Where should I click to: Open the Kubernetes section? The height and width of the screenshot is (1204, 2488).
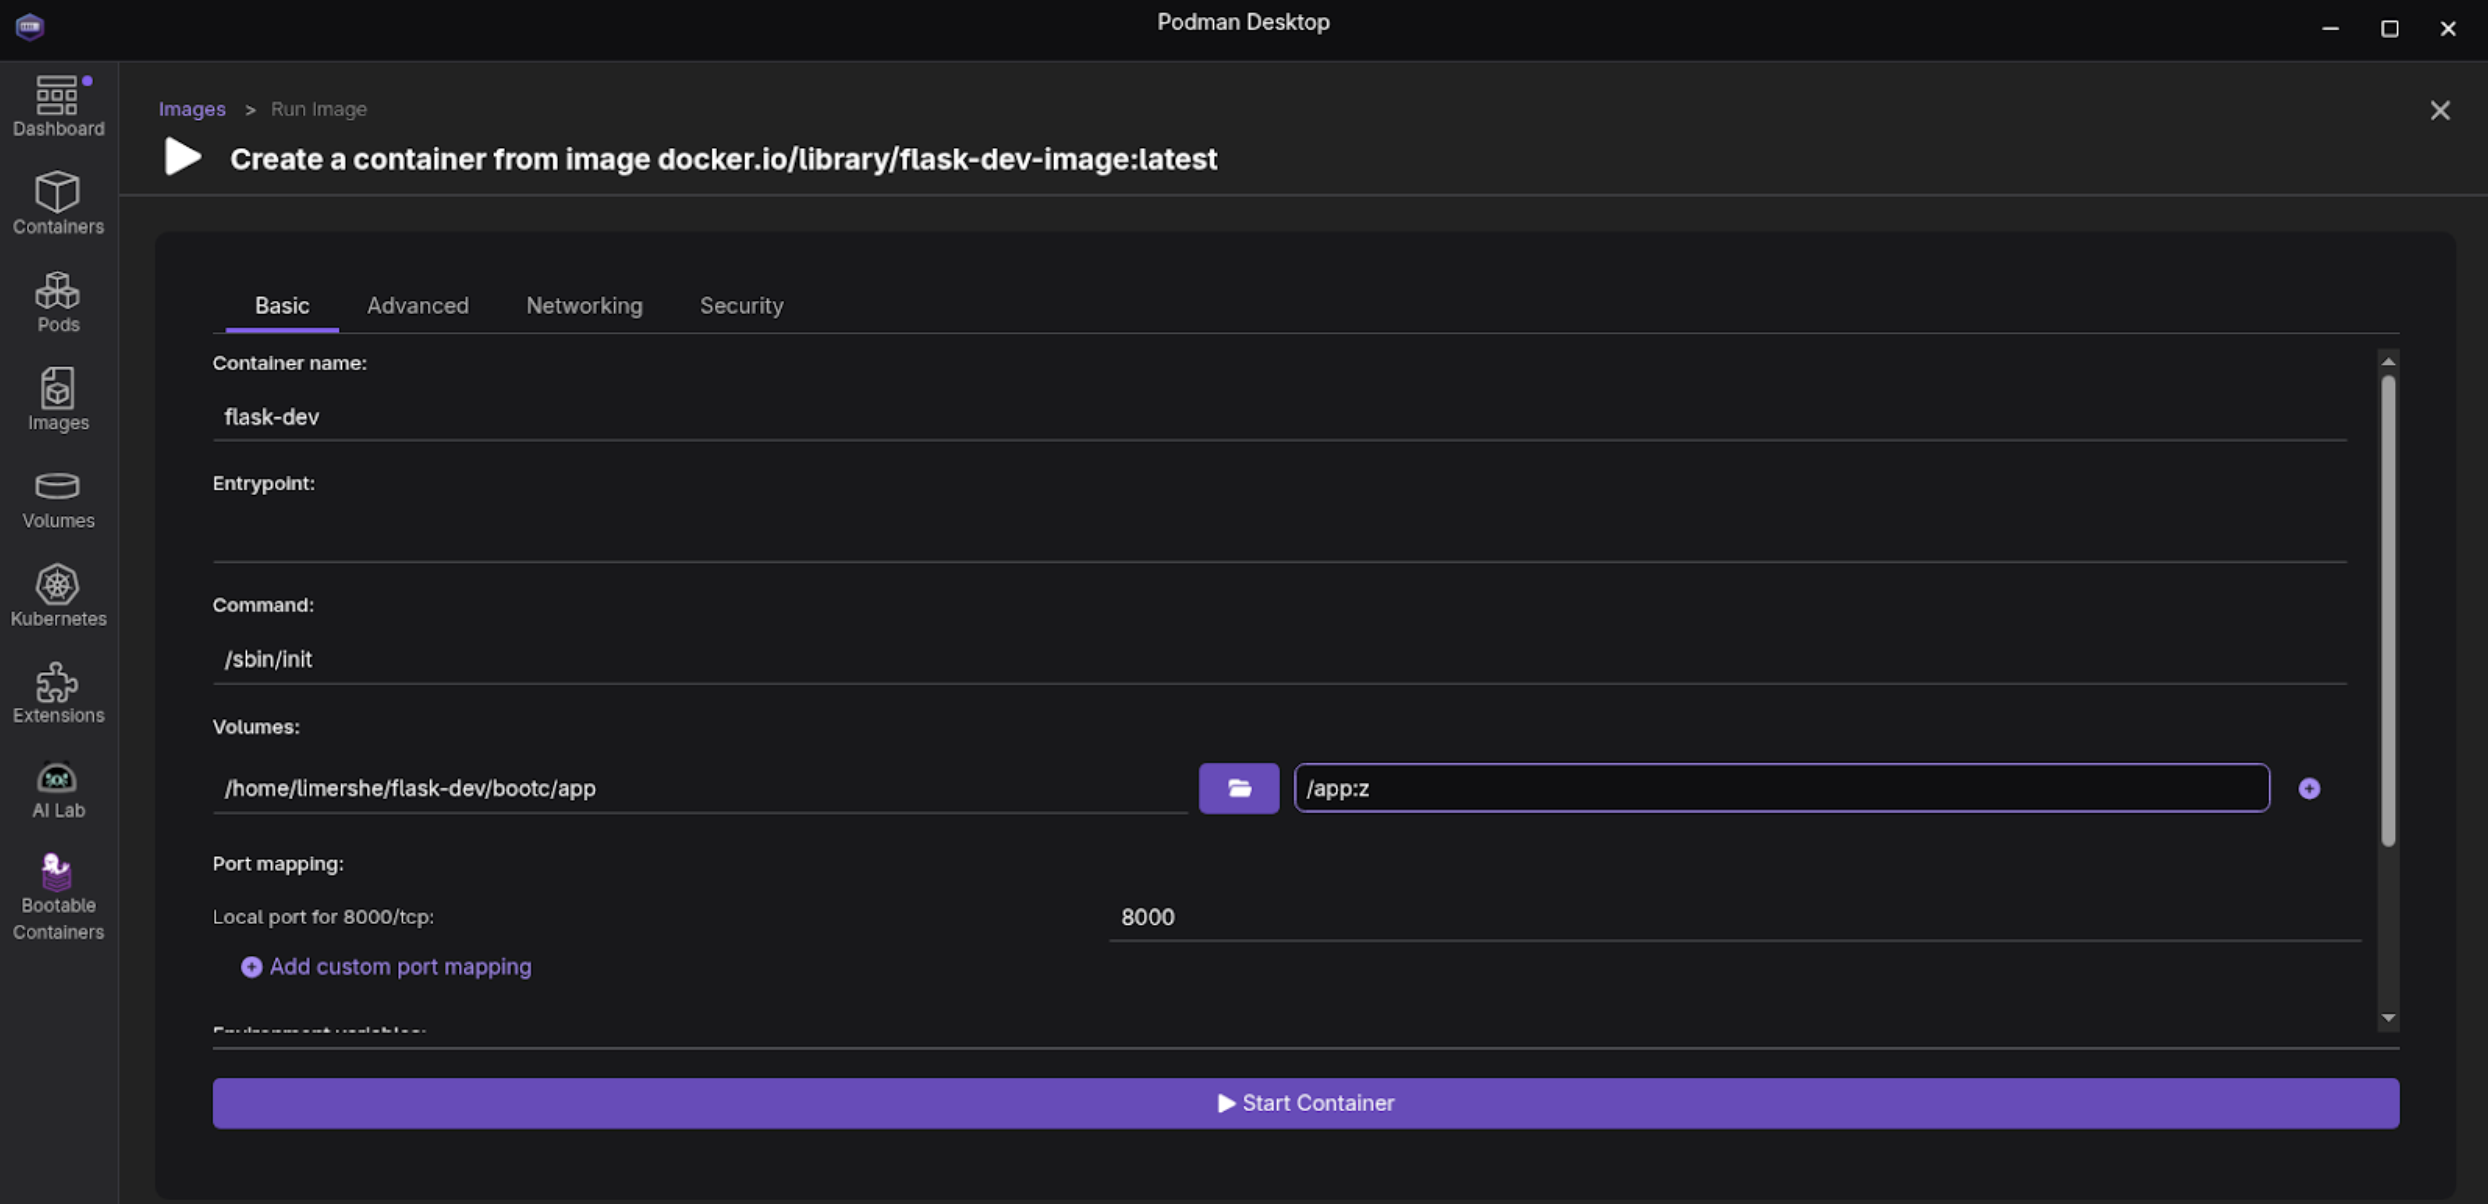pos(58,596)
